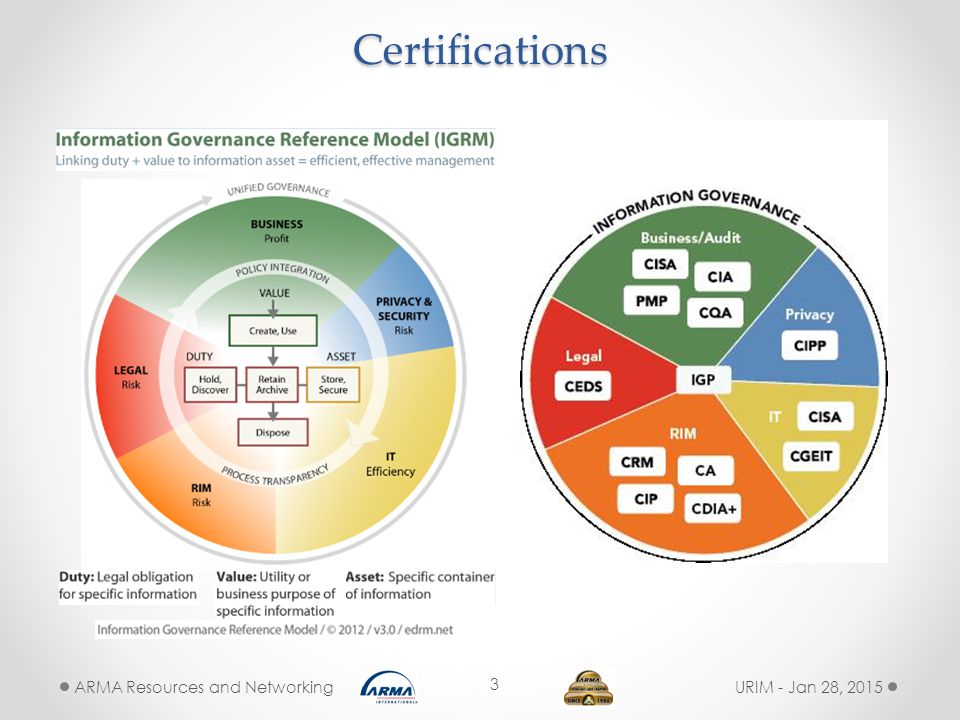Click the "PROCESS TRANSPARENCY" curved text

pos(275,475)
